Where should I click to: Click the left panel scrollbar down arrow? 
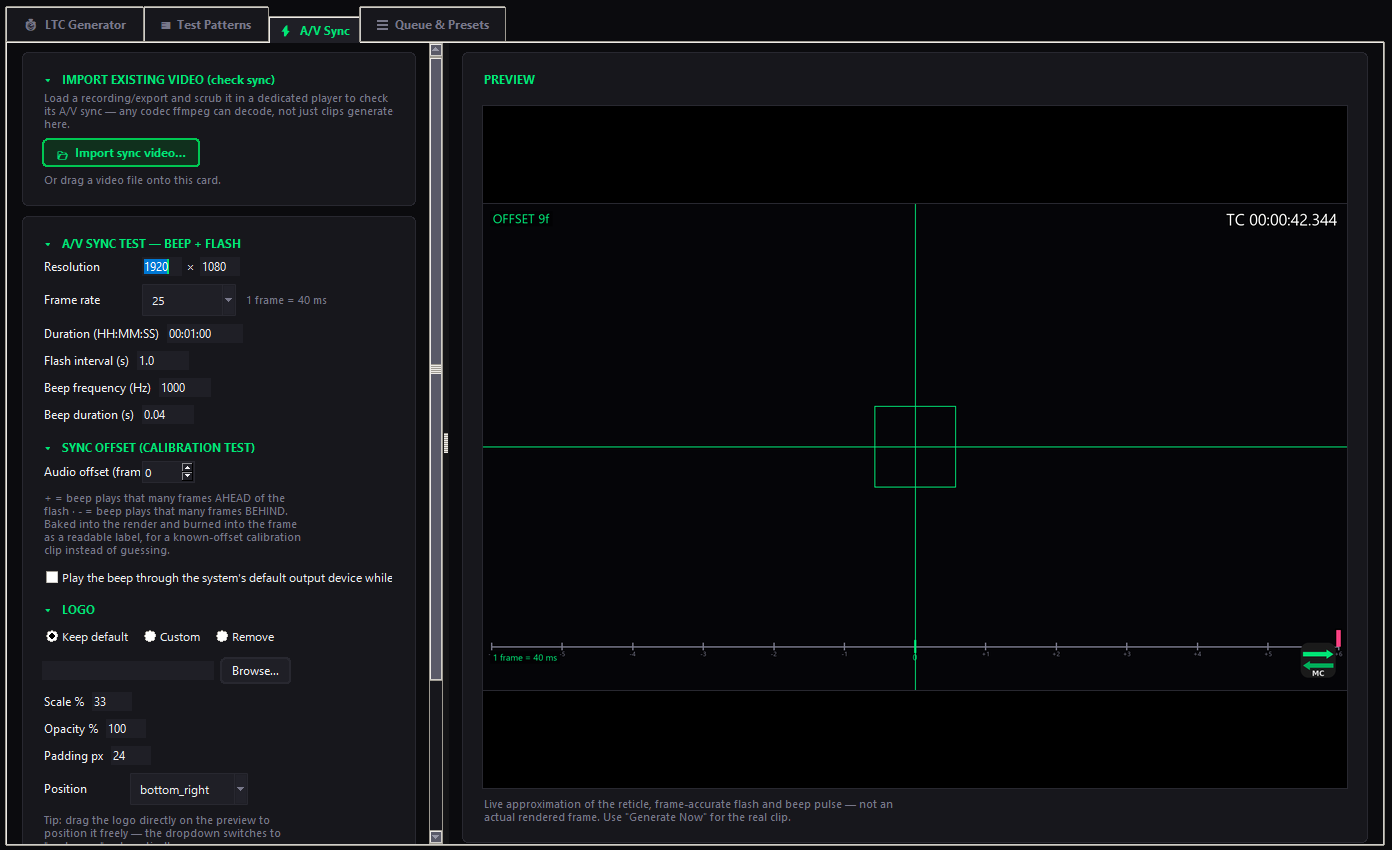(436, 837)
